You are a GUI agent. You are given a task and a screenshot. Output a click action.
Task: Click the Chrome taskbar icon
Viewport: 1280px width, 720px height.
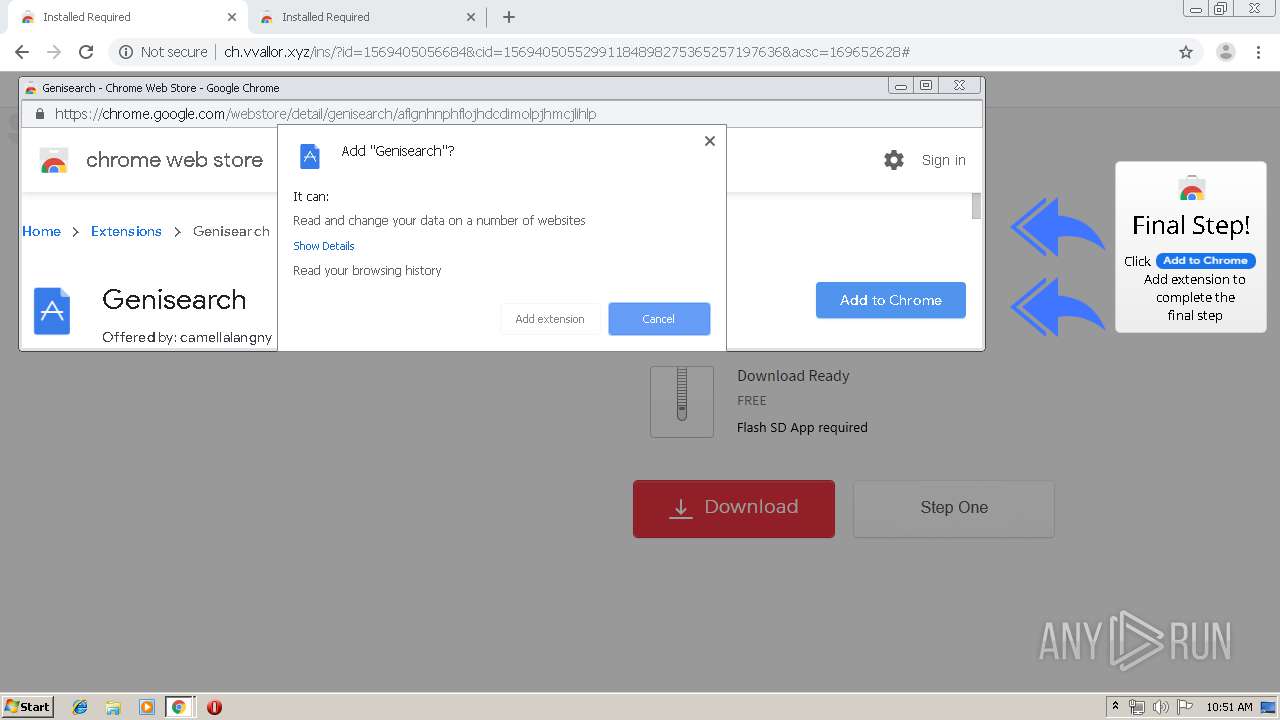click(x=179, y=707)
